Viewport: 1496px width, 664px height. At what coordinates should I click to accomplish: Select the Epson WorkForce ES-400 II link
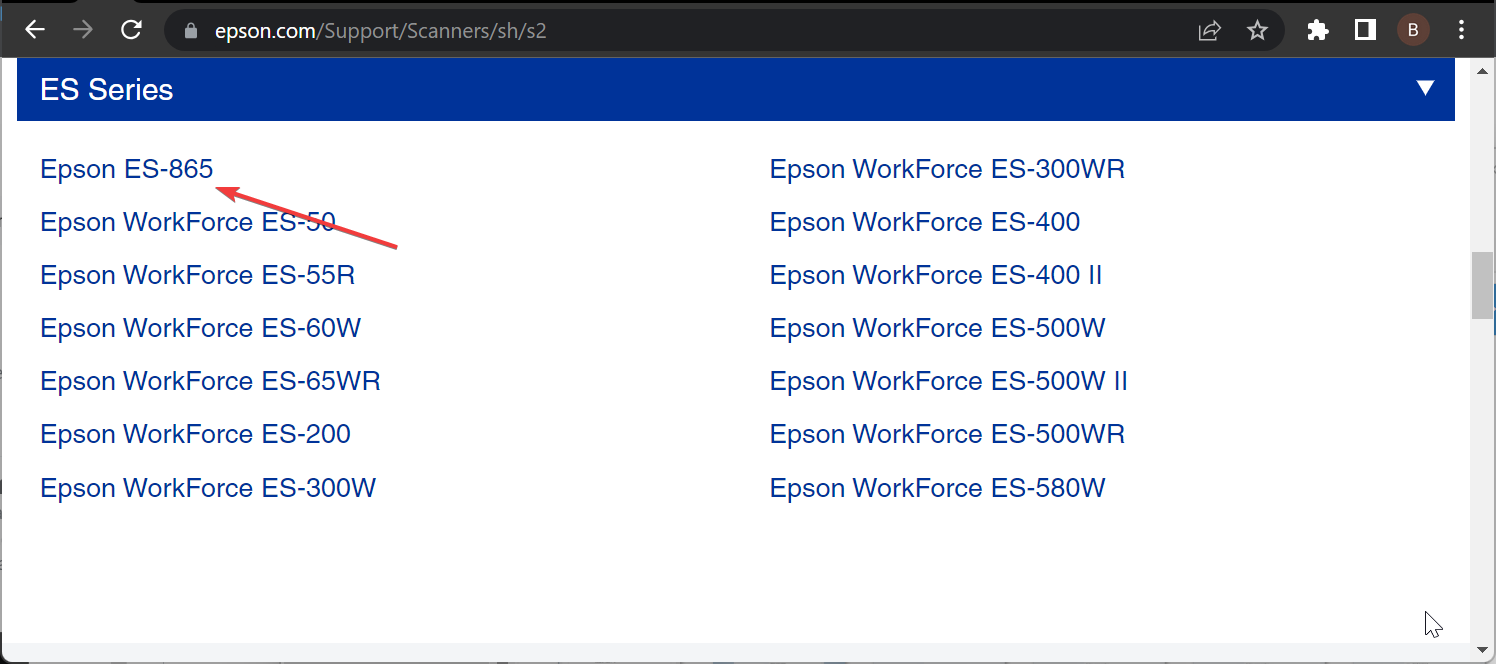(x=936, y=275)
